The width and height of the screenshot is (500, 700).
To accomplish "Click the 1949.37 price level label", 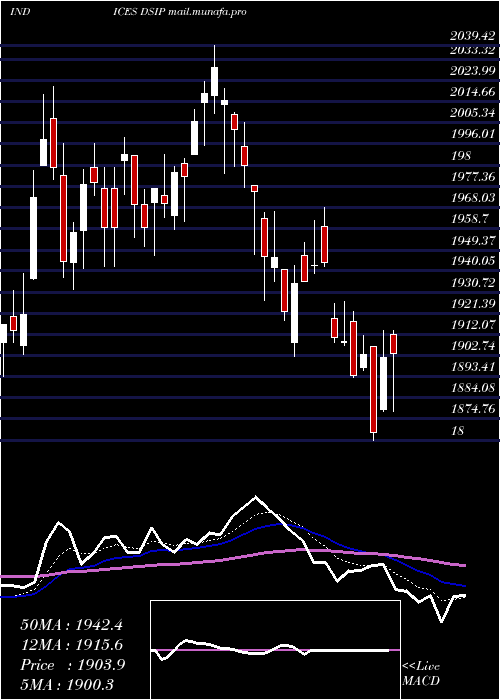I will (472, 240).
